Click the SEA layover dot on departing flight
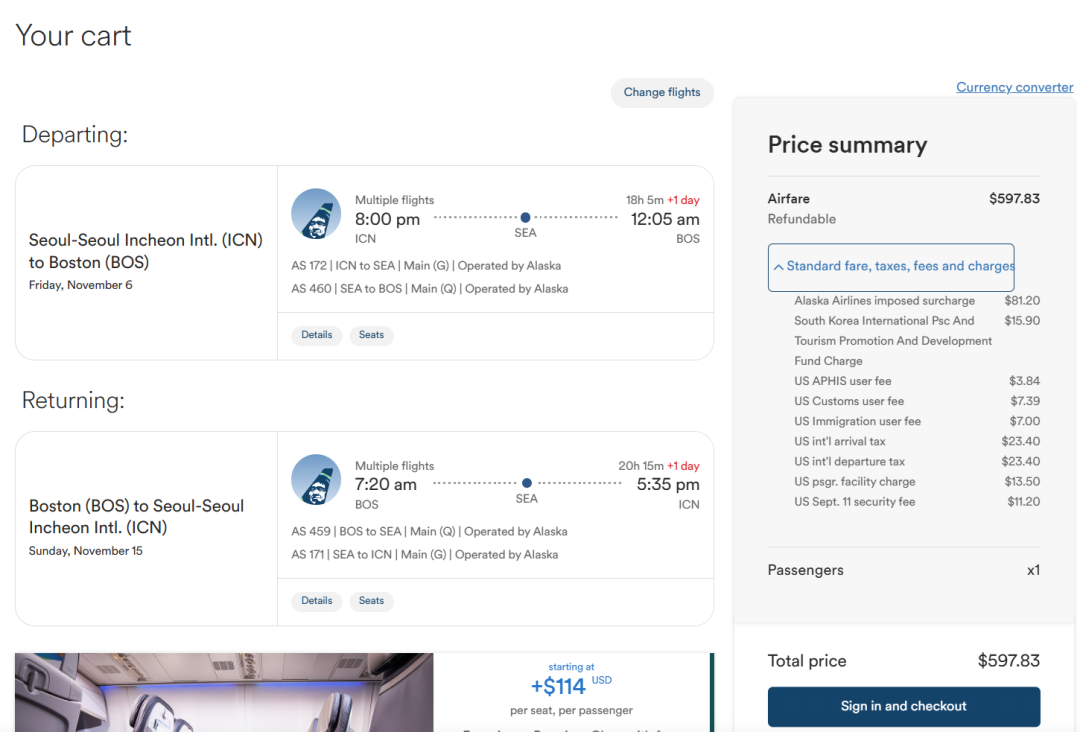Viewport: 1080px width, 732px height. [x=525, y=217]
